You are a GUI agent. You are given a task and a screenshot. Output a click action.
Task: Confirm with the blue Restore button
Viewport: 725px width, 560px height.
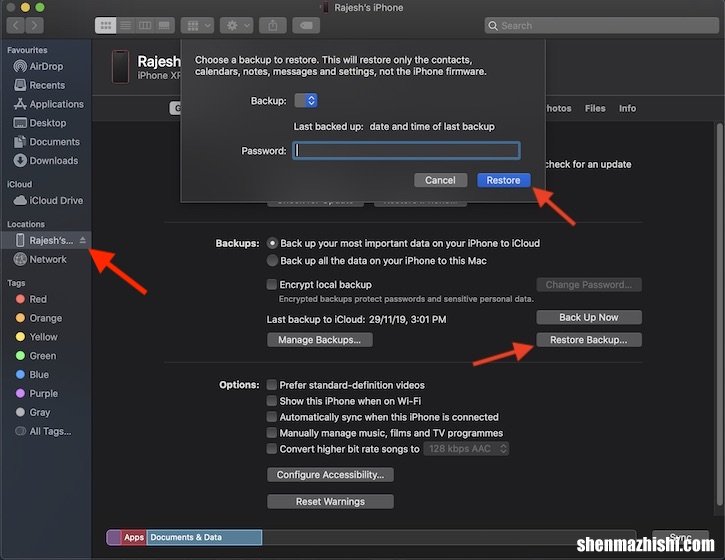point(504,180)
